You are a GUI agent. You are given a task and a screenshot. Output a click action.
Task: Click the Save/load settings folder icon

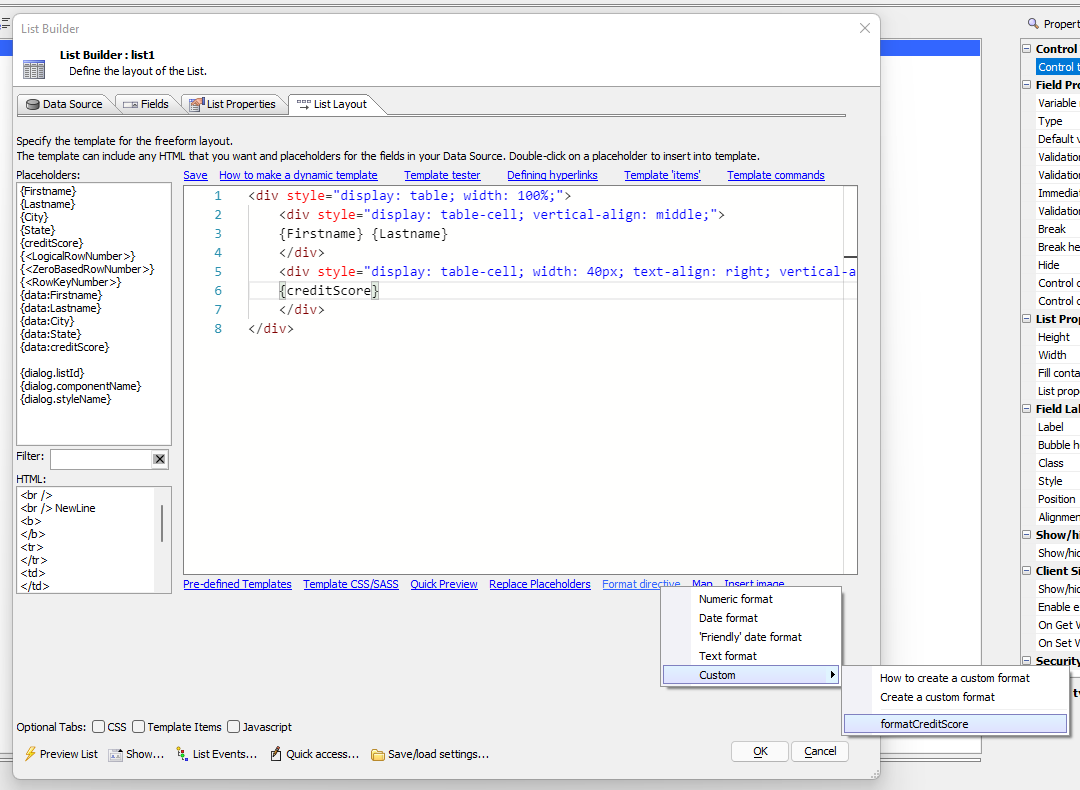377,755
